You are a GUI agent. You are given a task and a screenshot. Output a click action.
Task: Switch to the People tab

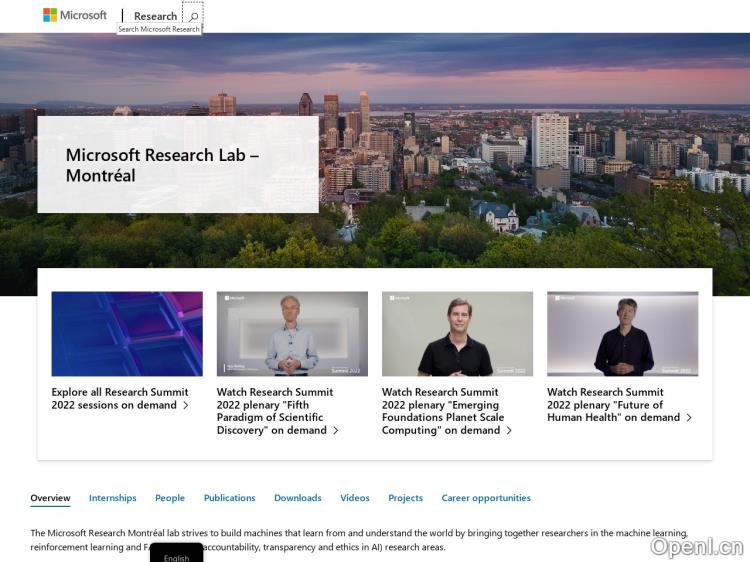(x=170, y=498)
